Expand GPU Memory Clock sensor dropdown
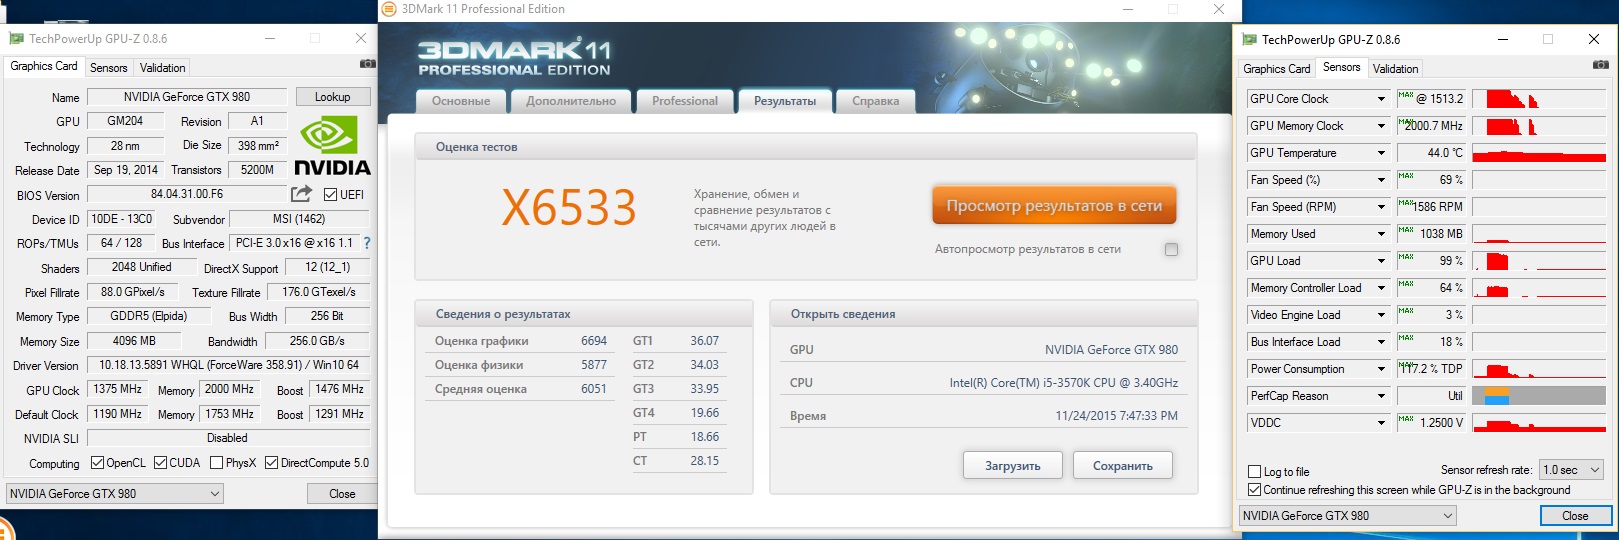This screenshot has width=1619, height=540. (1381, 126)
